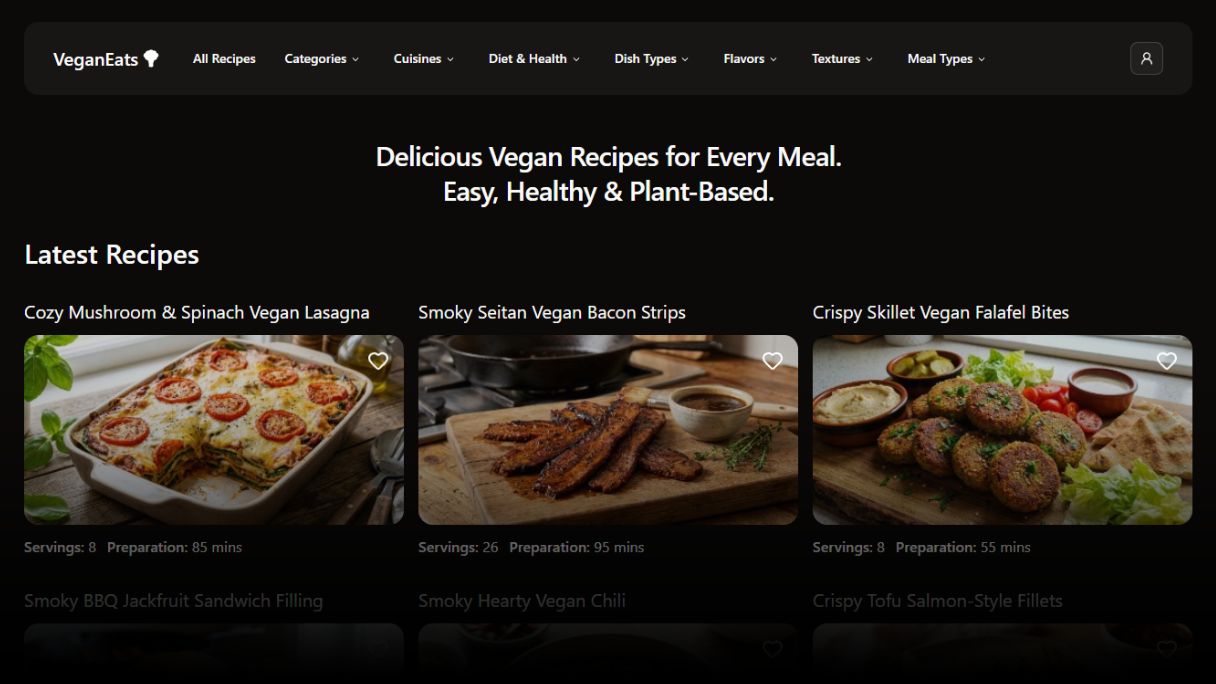This screenshot has width=1216, height=684.
Task: Expand the Categories dropdown
Action: (x=322, y=59)
